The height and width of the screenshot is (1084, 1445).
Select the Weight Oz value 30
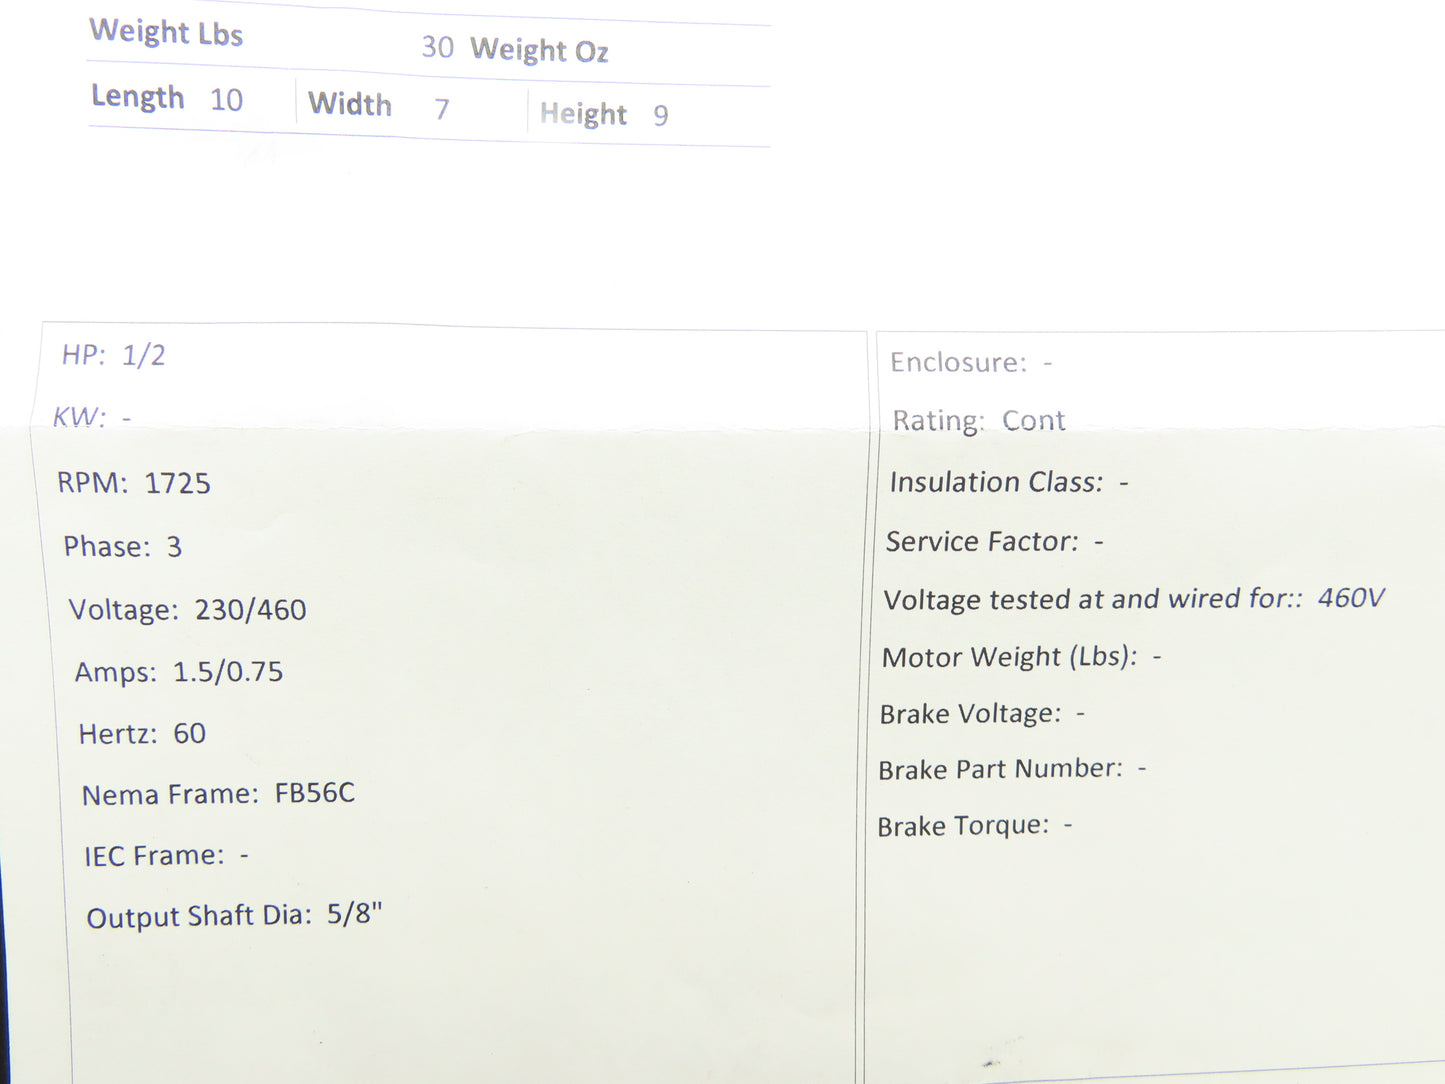(437, 47)
